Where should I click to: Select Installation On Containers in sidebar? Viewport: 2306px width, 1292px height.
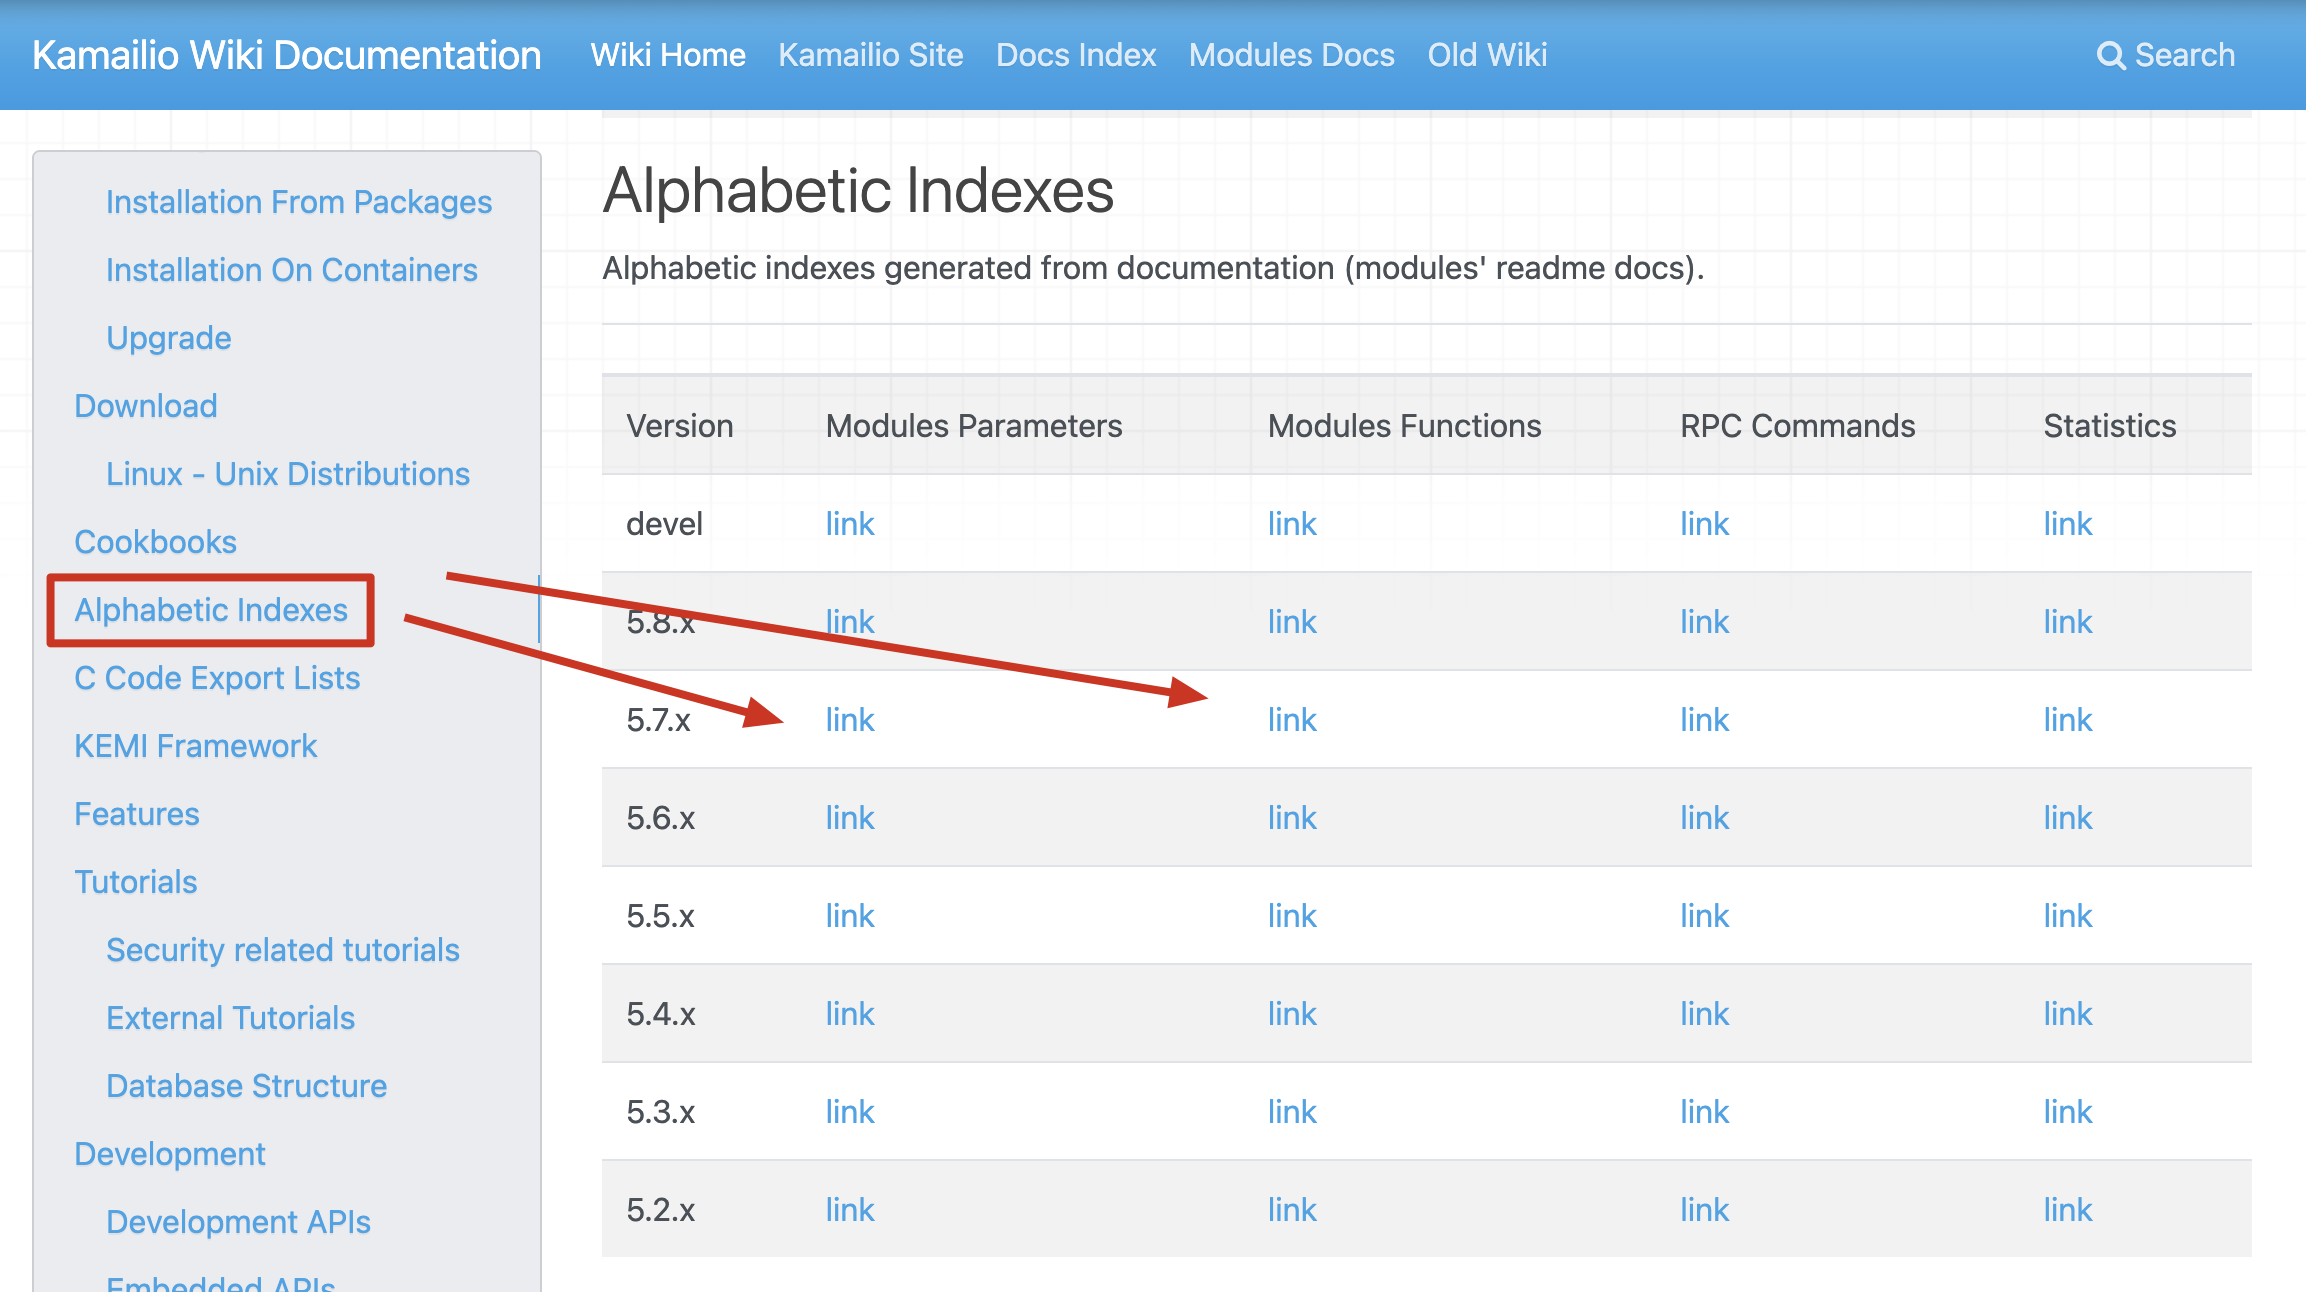[x=291, y=270]
